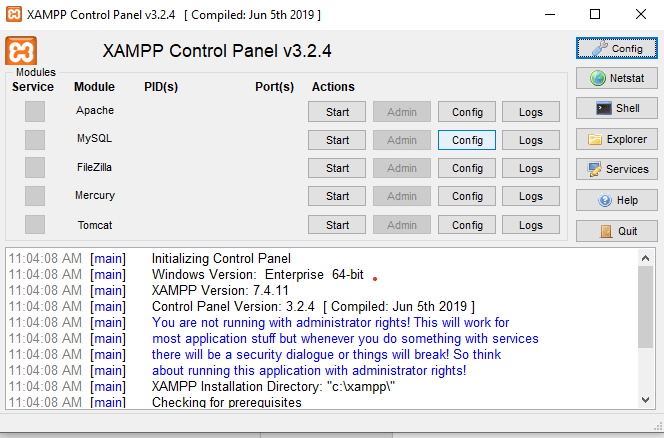Open Apache Config menu
This screenshot has height=438, width=664.
[x=467, y=112]
